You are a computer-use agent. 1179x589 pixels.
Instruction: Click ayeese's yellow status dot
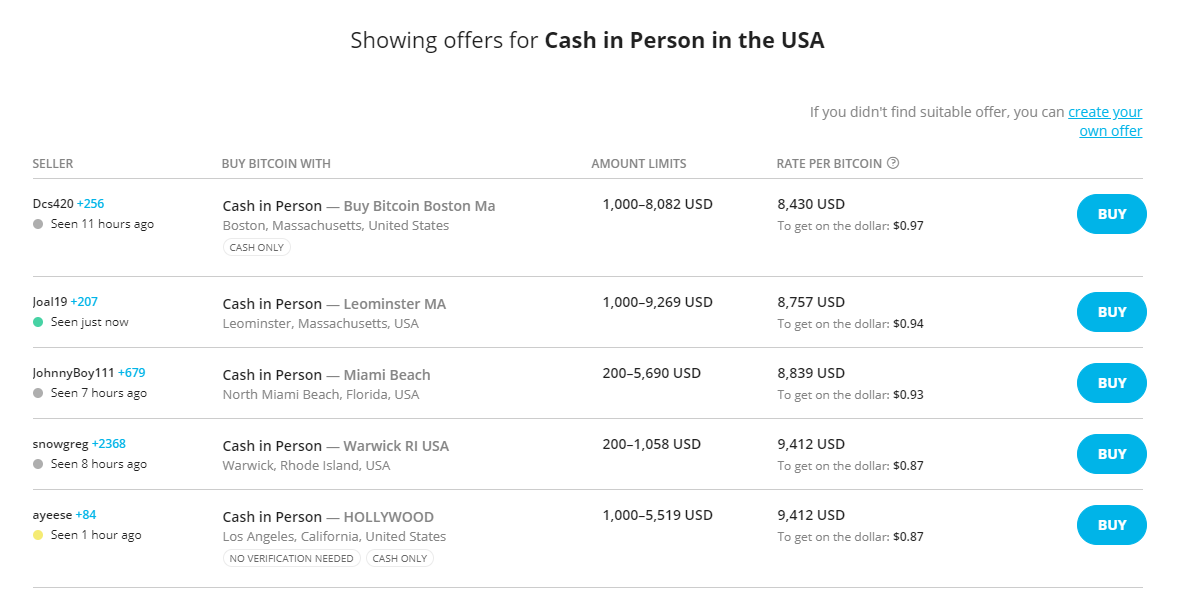click(x=38, y=535)
